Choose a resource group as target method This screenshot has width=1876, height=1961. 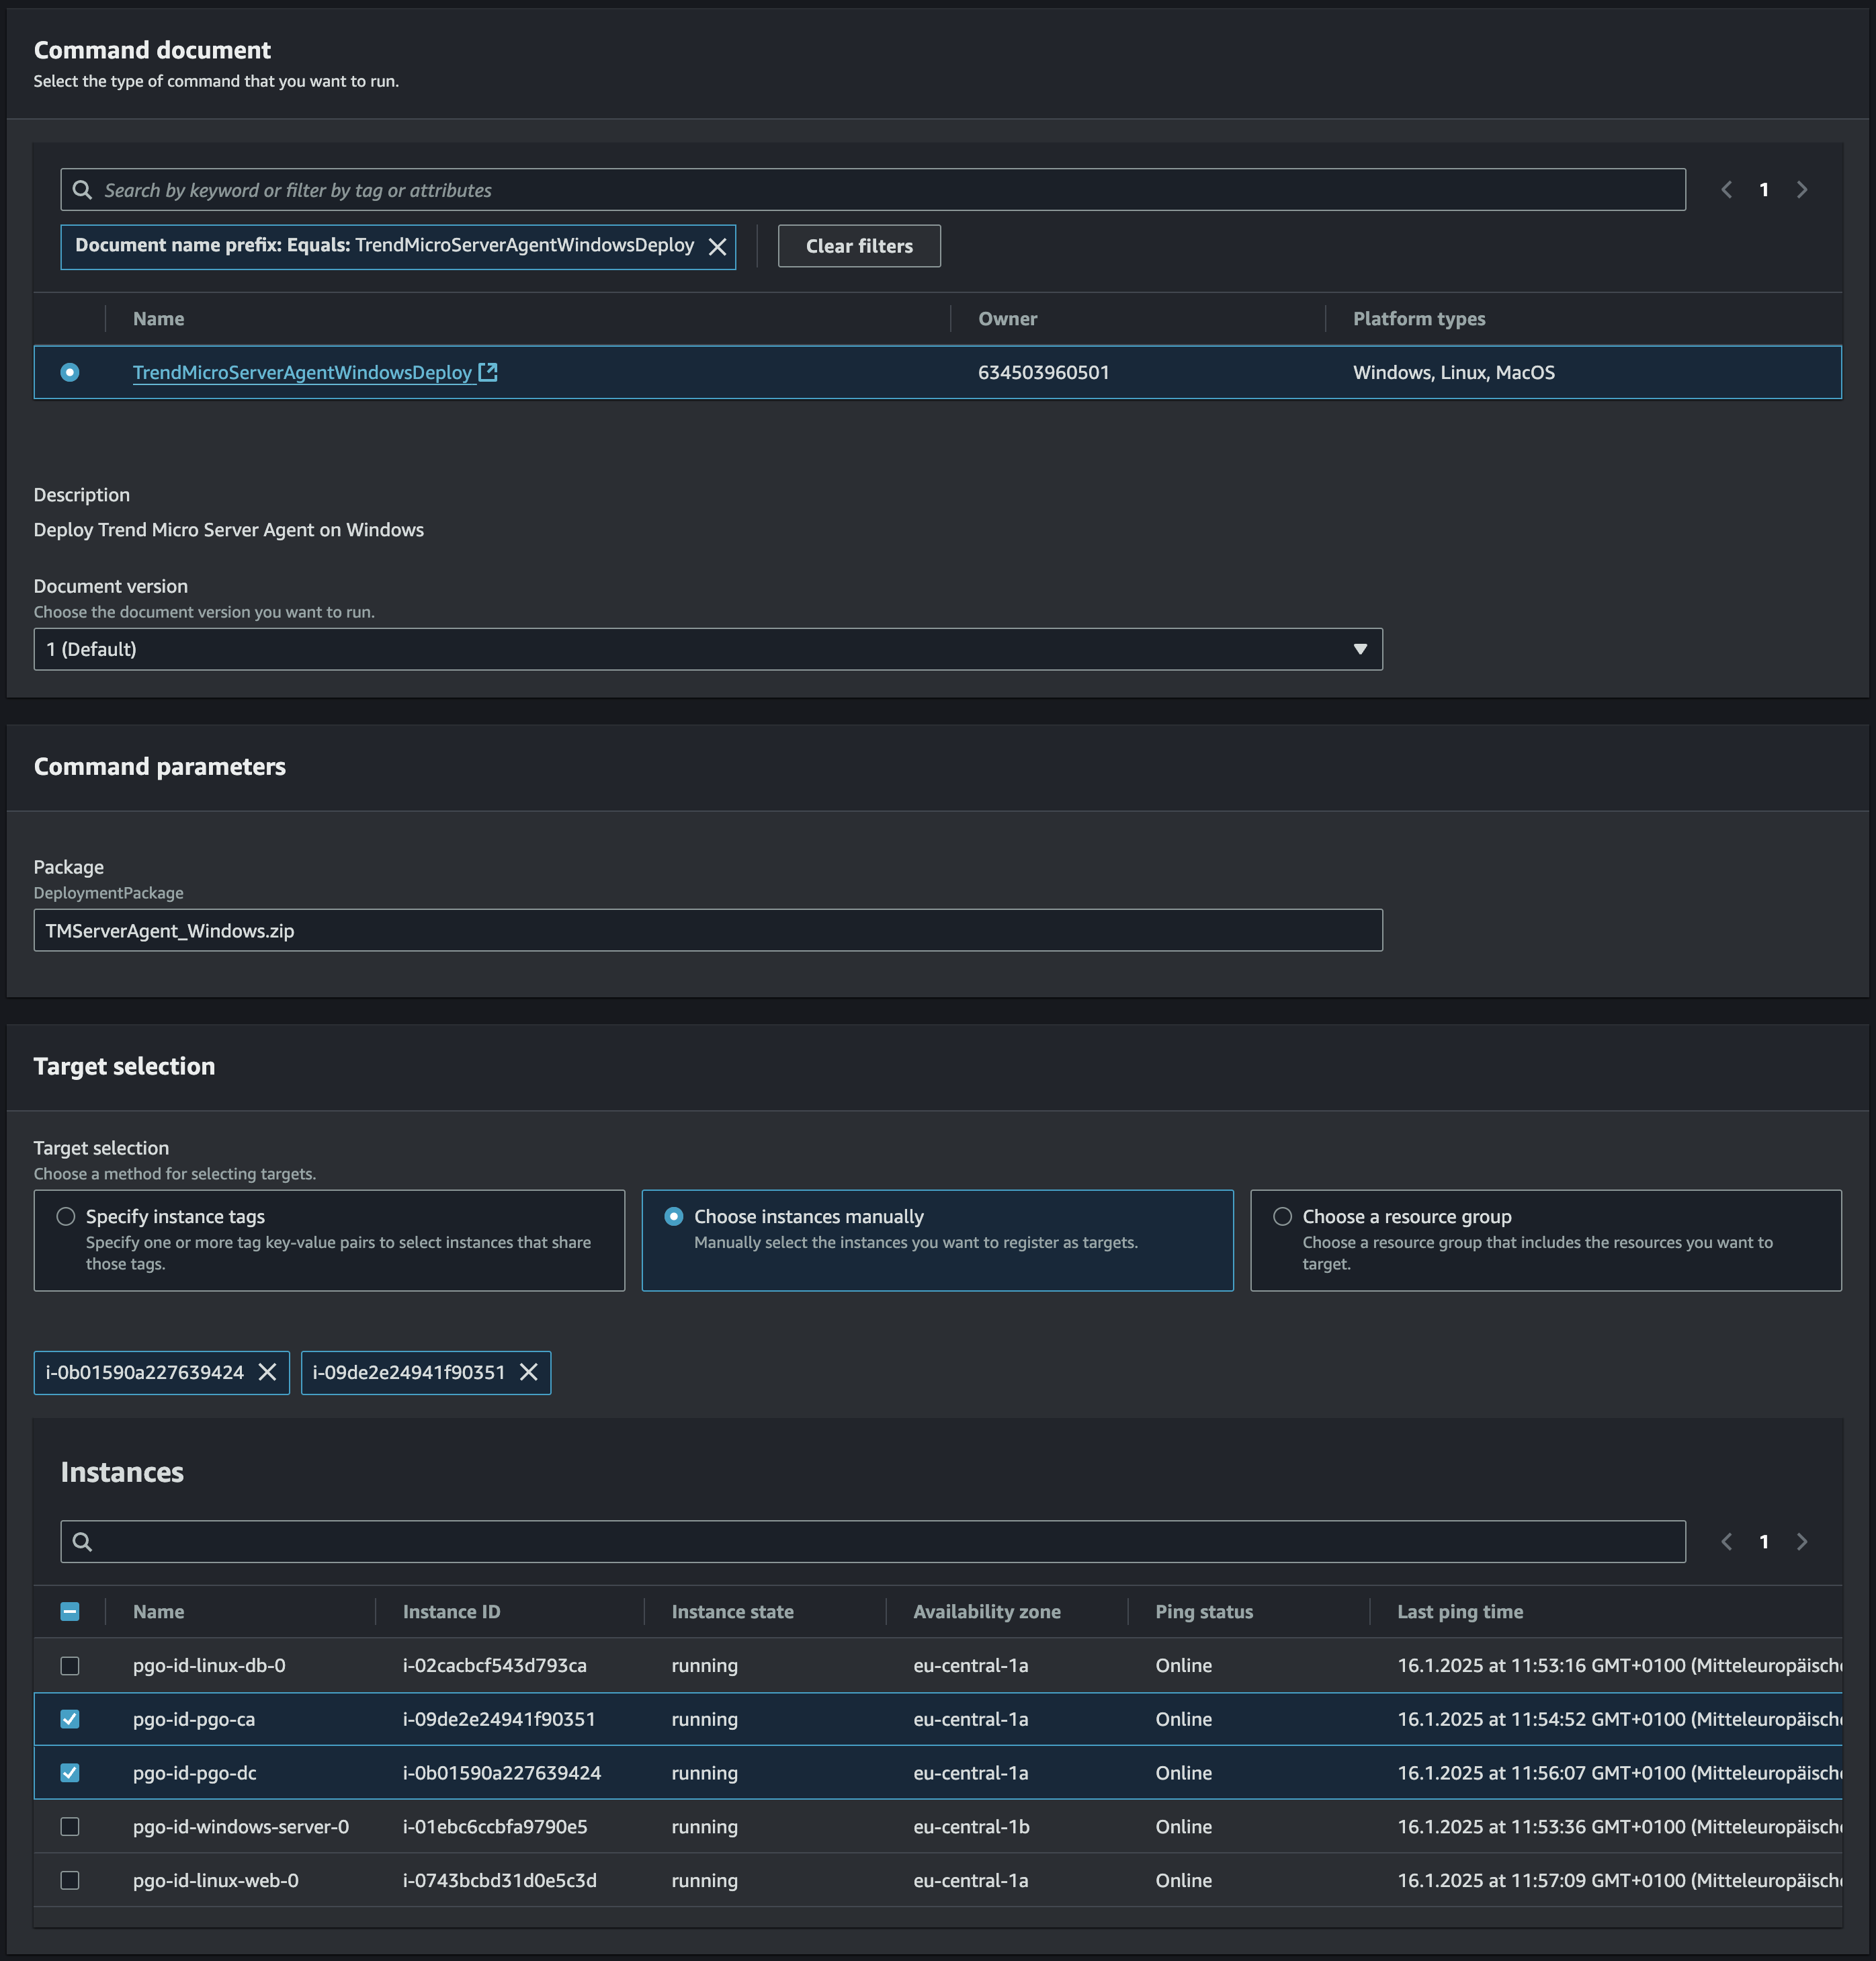pos(1283,1216)
